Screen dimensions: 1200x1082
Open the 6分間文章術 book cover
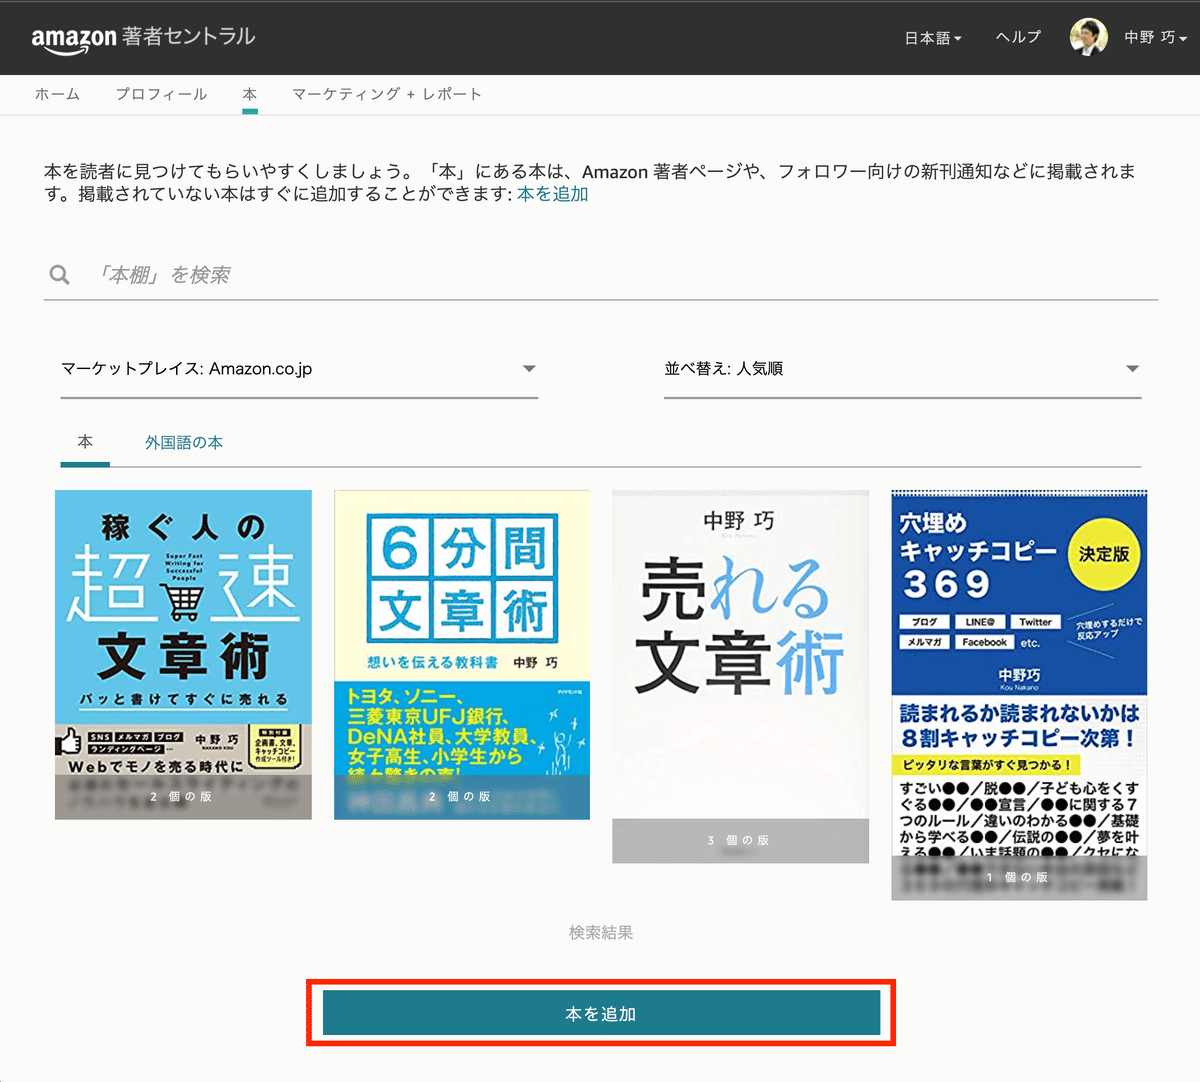point(462,655)
